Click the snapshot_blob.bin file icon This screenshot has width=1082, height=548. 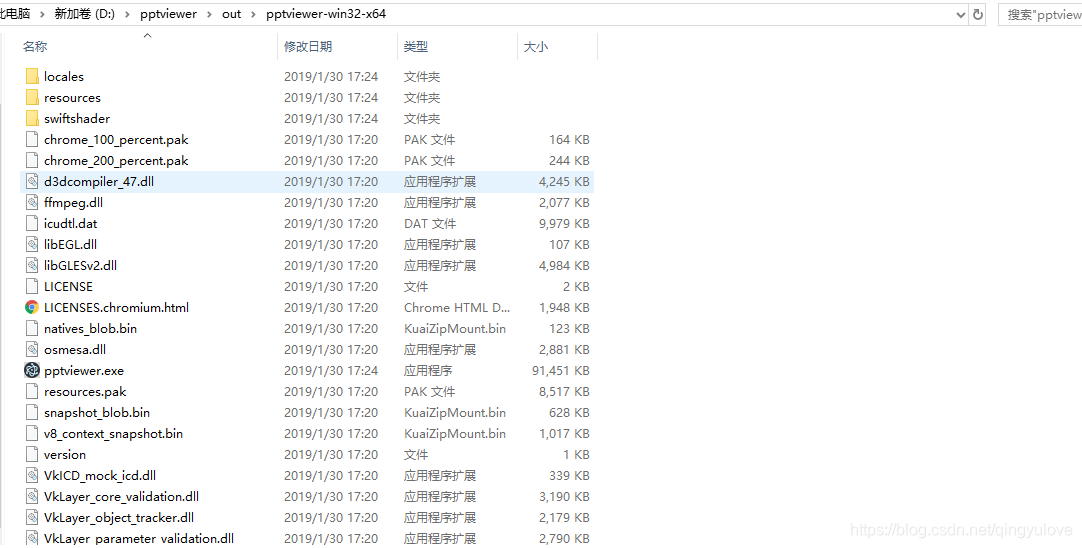pyautogui.click(x=32, y=413)
